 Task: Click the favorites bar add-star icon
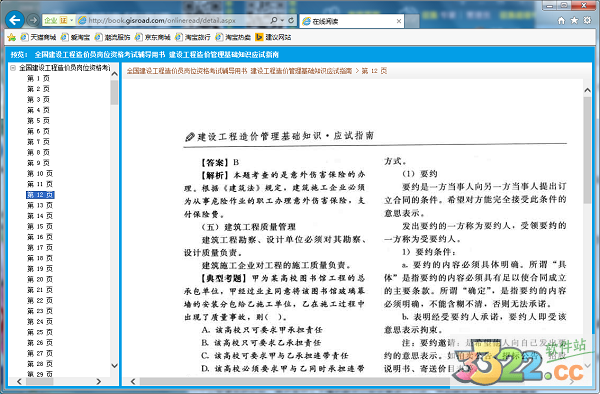click(12, 37)
